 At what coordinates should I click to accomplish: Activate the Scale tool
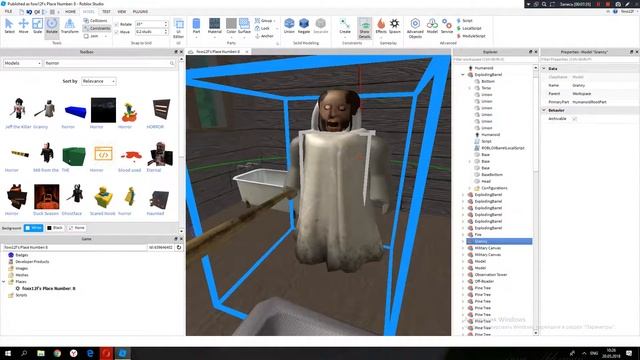[x=38, y=26]
